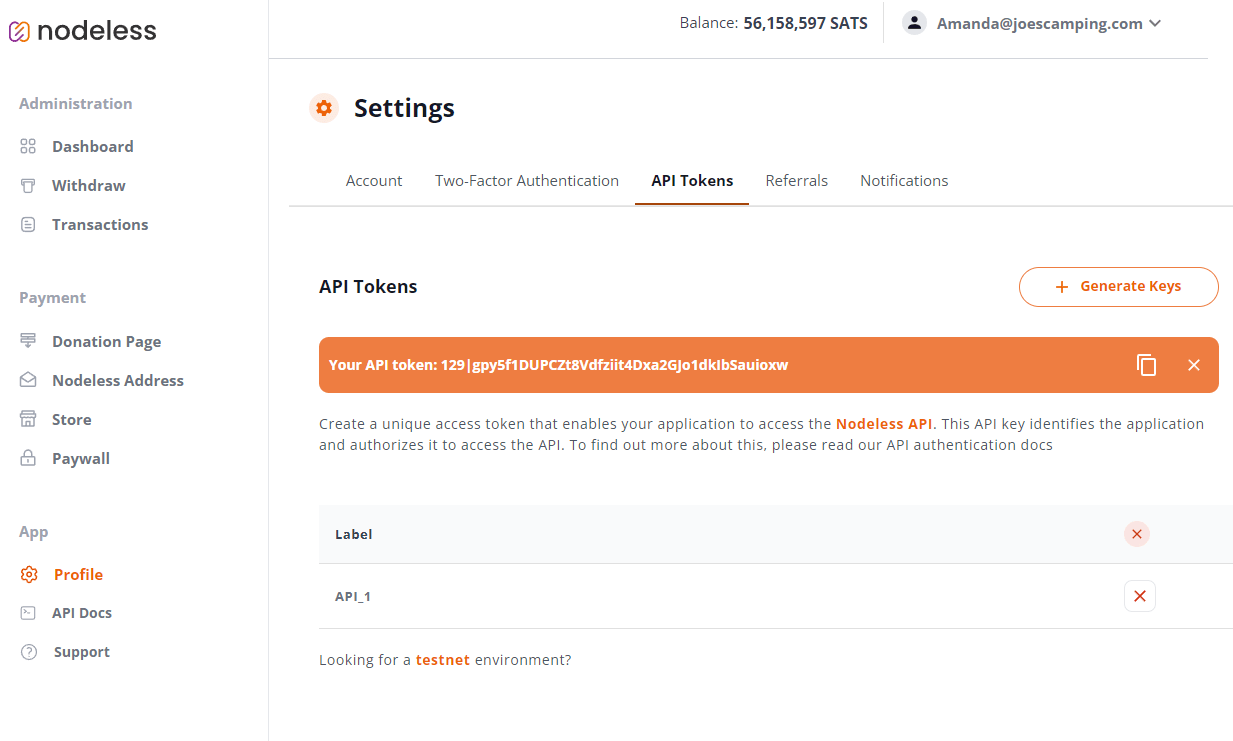Click the balance 56,158,597 SATS
The width and height of the screenshot is (1233, 741).
[x=806, y=23]
